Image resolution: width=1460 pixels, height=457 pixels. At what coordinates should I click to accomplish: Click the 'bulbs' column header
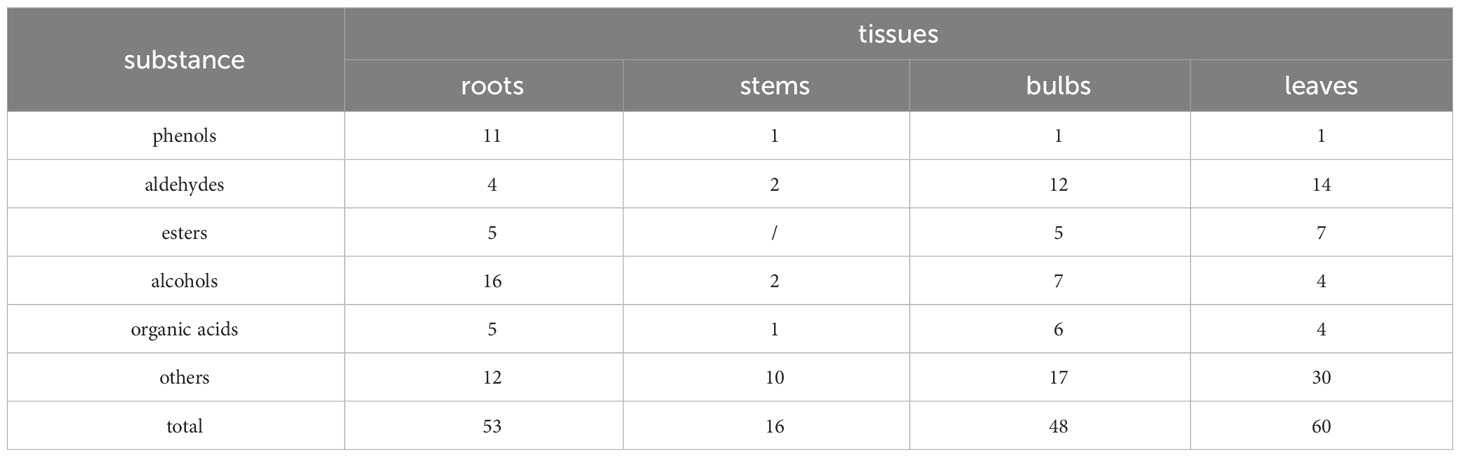[x=1059, y=86]
